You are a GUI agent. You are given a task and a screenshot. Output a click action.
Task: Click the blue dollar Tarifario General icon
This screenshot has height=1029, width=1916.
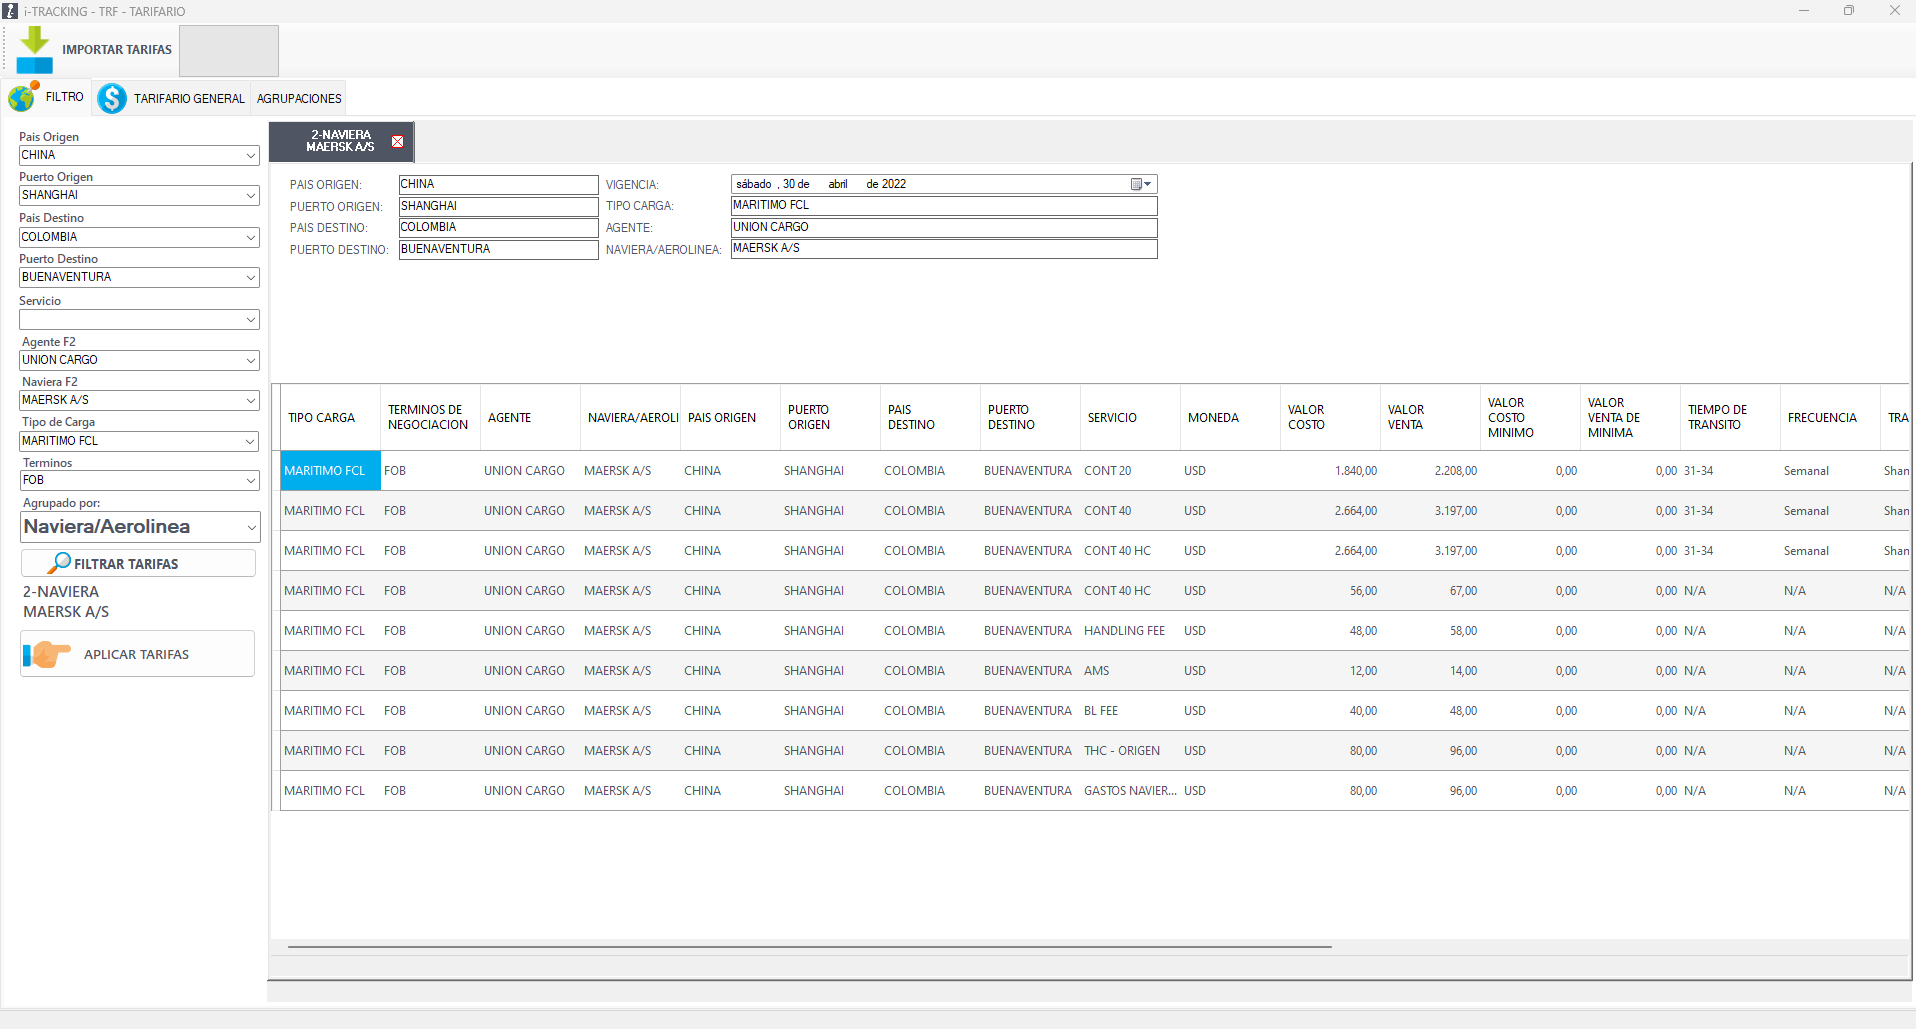[112, 98]
